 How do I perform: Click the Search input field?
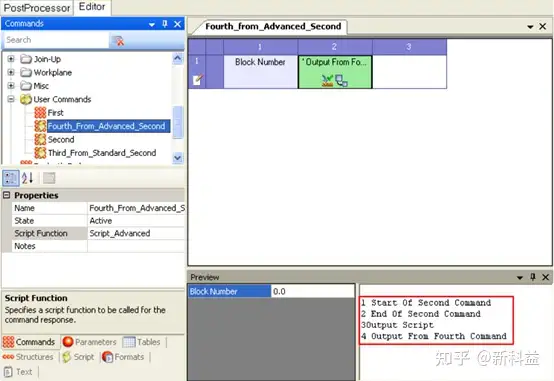coord(56,40)
